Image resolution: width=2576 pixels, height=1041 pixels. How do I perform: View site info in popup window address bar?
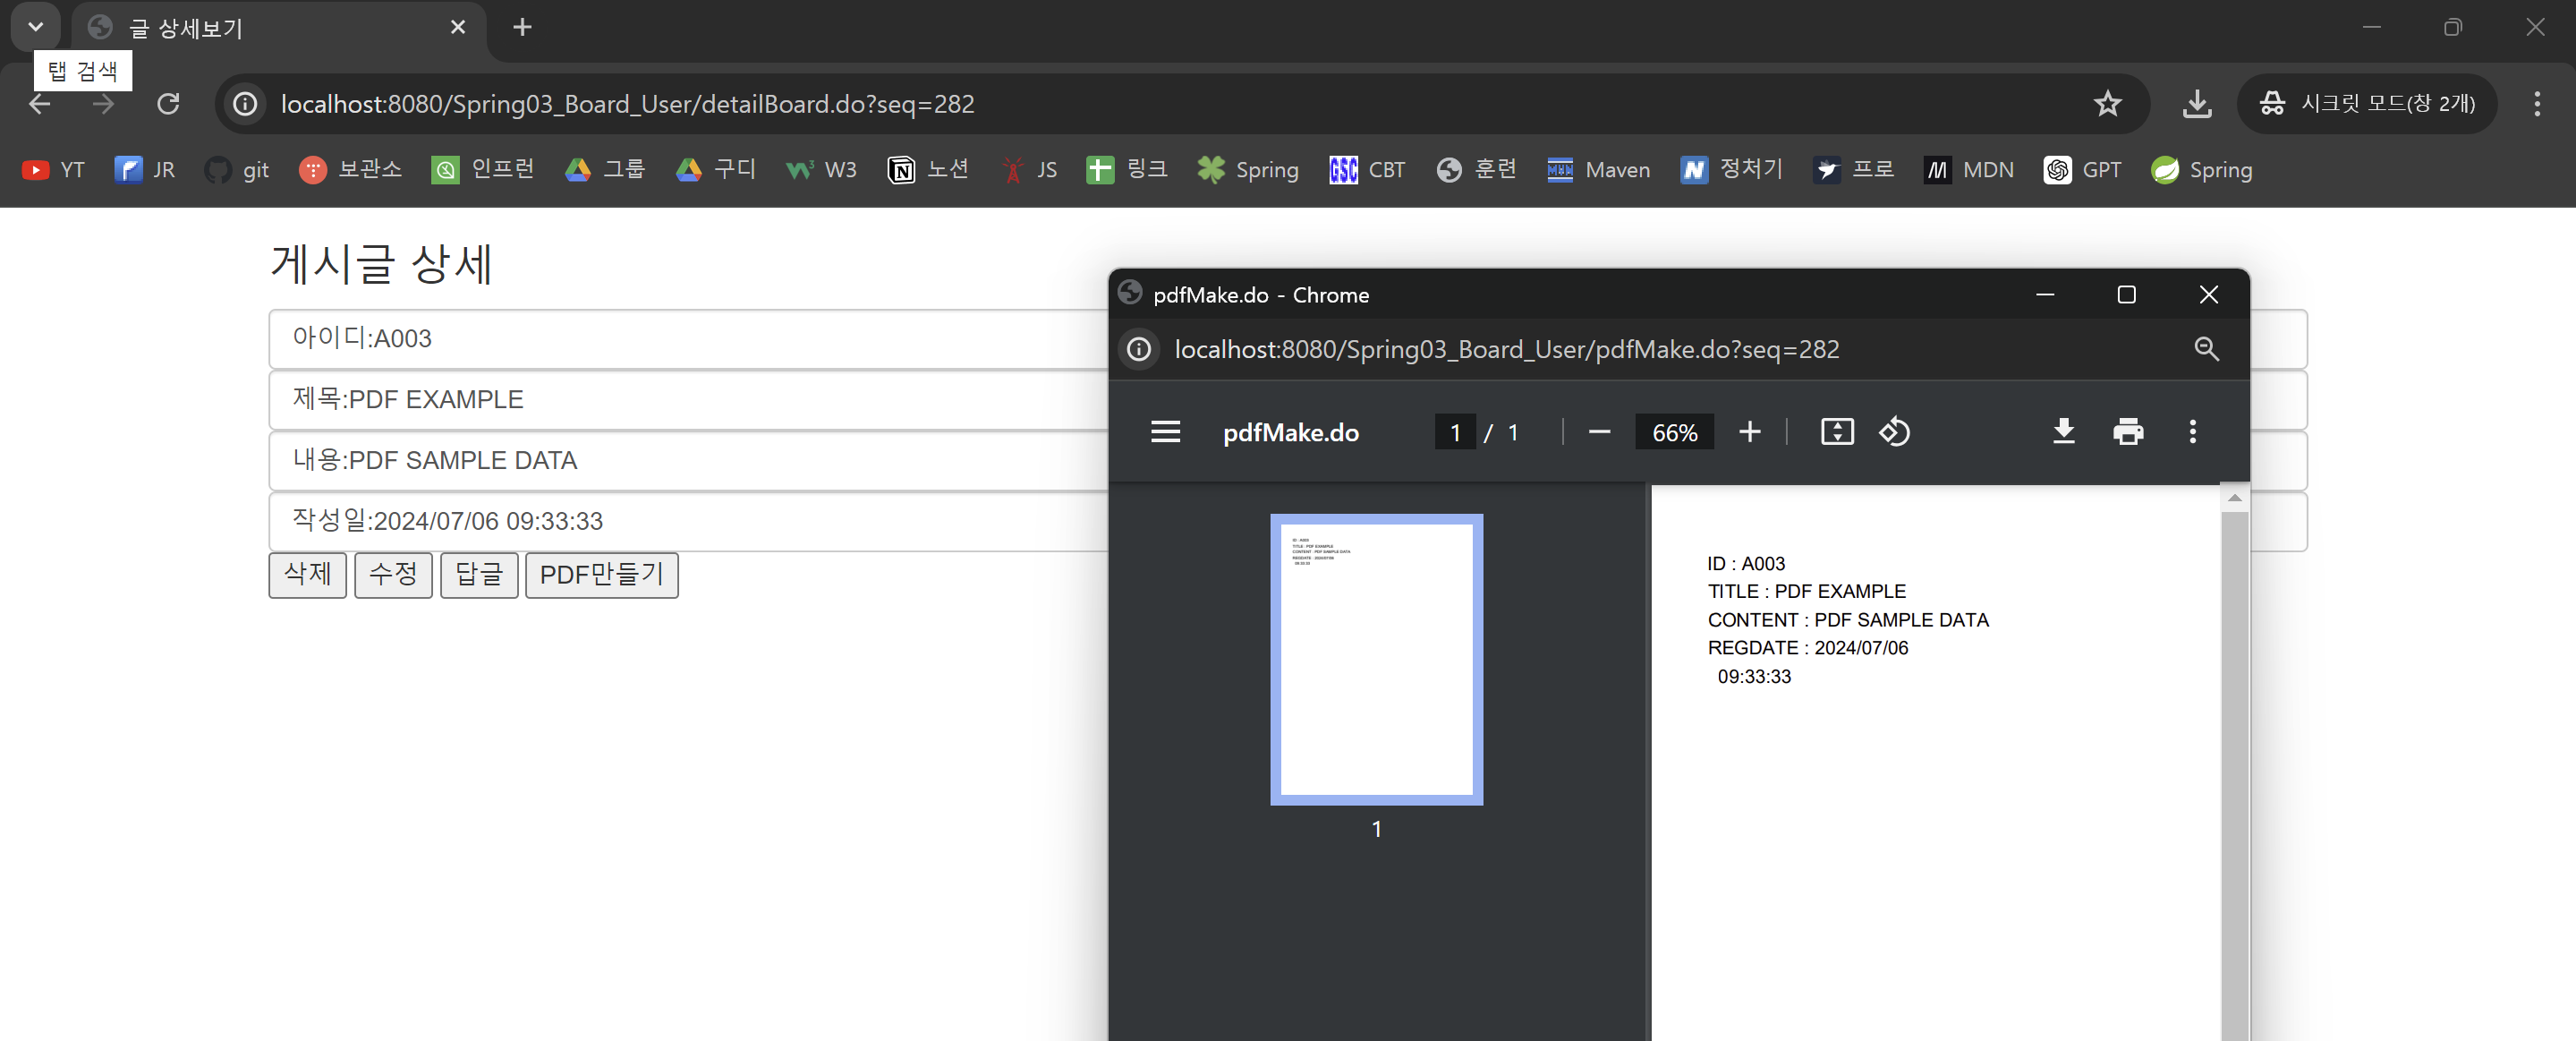coord(1138,349)
